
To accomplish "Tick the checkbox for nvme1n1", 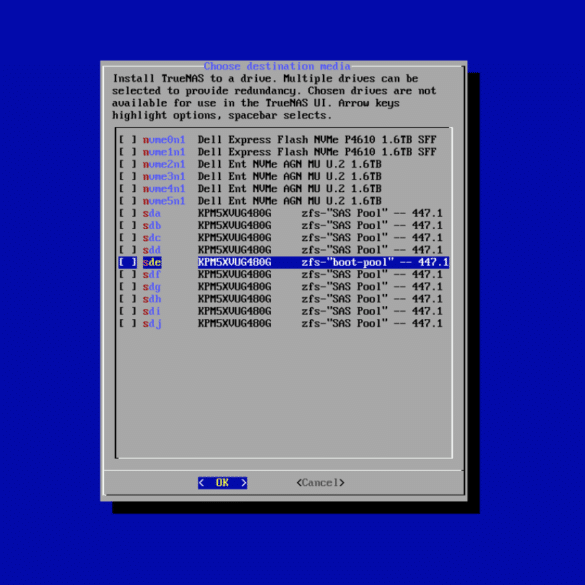I will coord(128,152).
